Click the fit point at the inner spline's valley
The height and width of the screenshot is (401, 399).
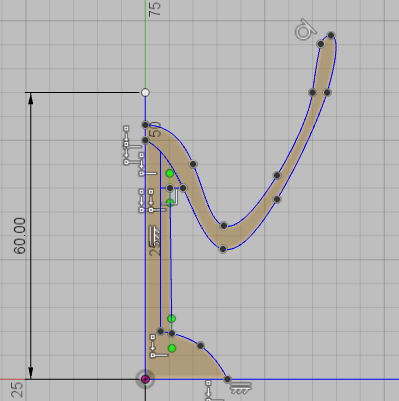224,226
